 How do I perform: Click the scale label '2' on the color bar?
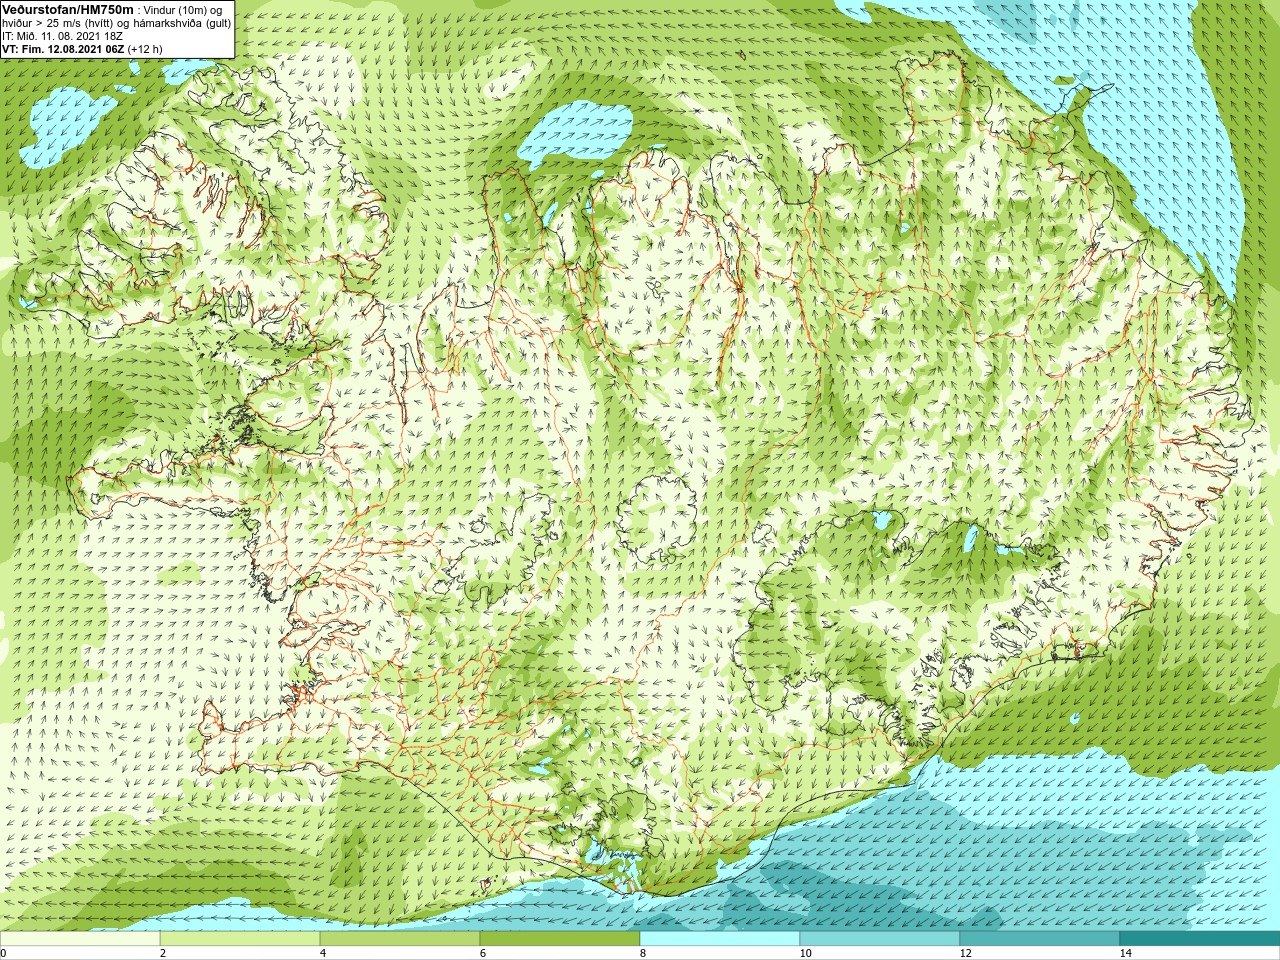click(x=163, y=953)
